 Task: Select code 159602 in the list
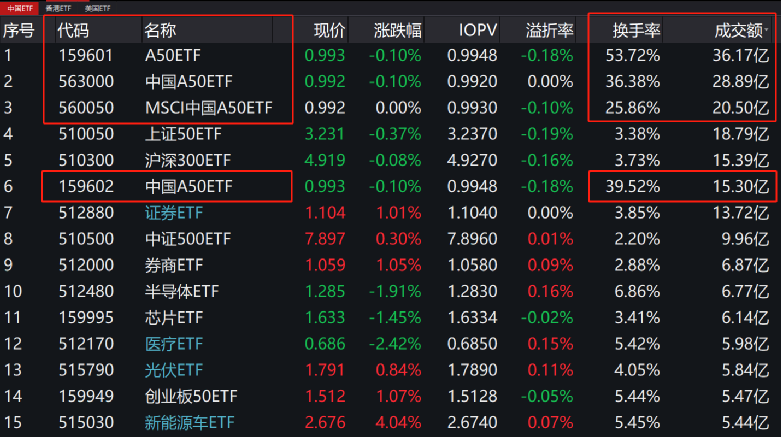coord(86,186)
